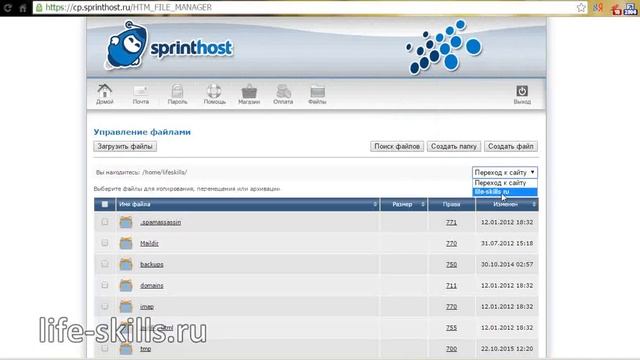Open the Переход к сайту dropdown
The image size is (640, 360).
(x=504, y=172)
